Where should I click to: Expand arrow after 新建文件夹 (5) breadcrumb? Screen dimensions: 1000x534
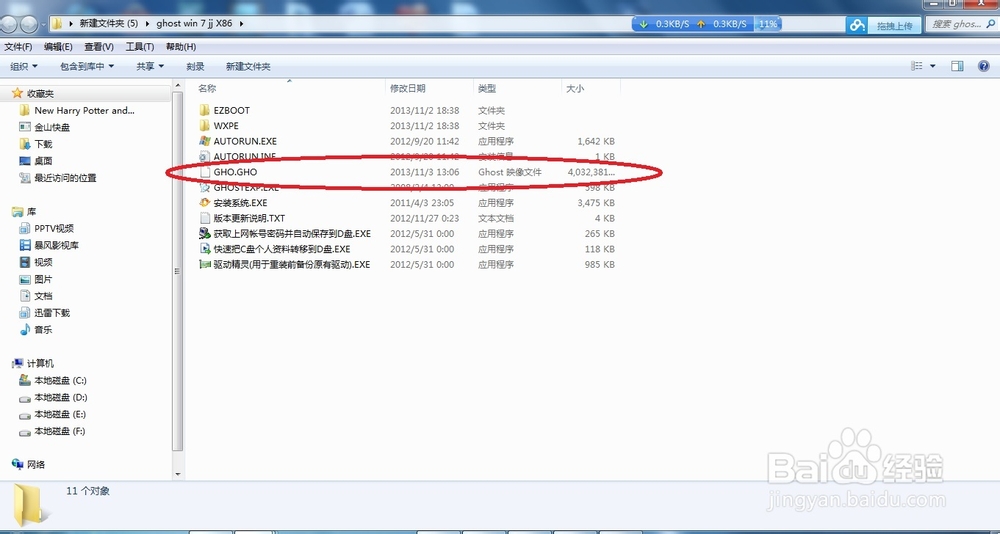pyautogui.click(x=147, y=24)
